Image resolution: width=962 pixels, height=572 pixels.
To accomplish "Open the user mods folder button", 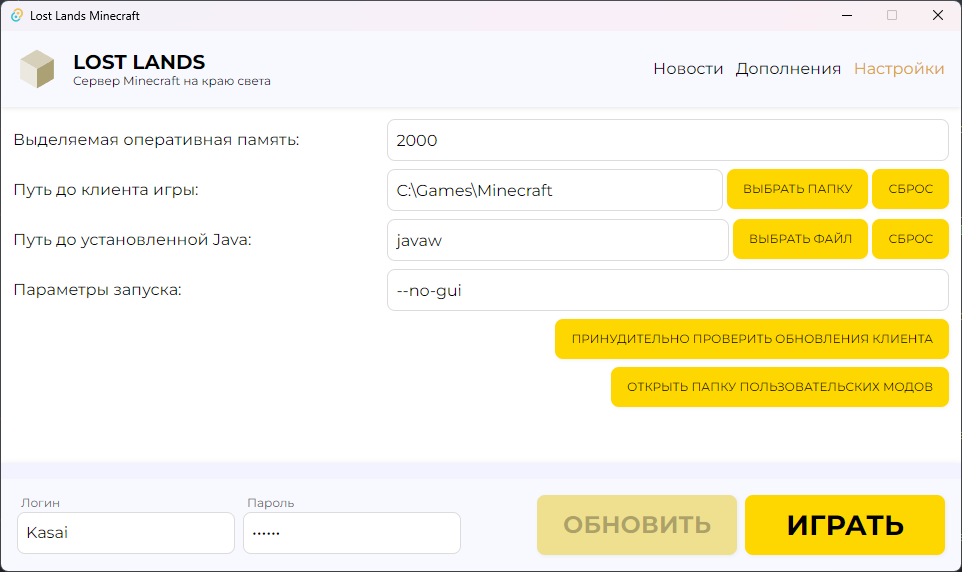I will [x=780, y=387].
